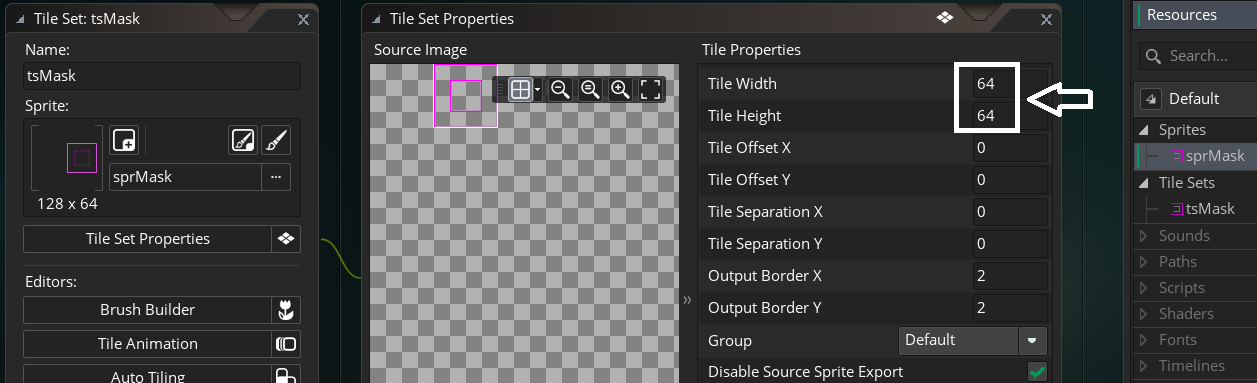Viewport: 1257px width, 383px height.
Task: Click the fit to window icon
Action: pyautogui.click(x=650, y=90)
